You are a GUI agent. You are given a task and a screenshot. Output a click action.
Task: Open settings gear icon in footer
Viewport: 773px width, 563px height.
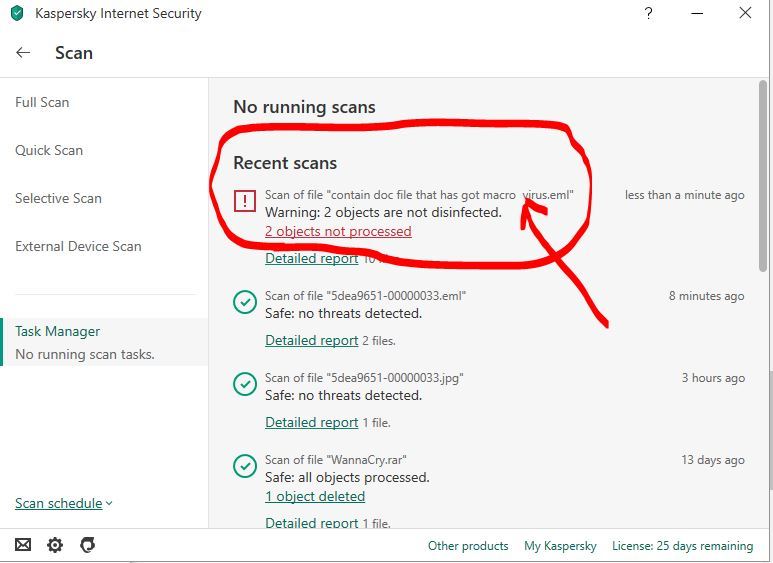(55, 545)
